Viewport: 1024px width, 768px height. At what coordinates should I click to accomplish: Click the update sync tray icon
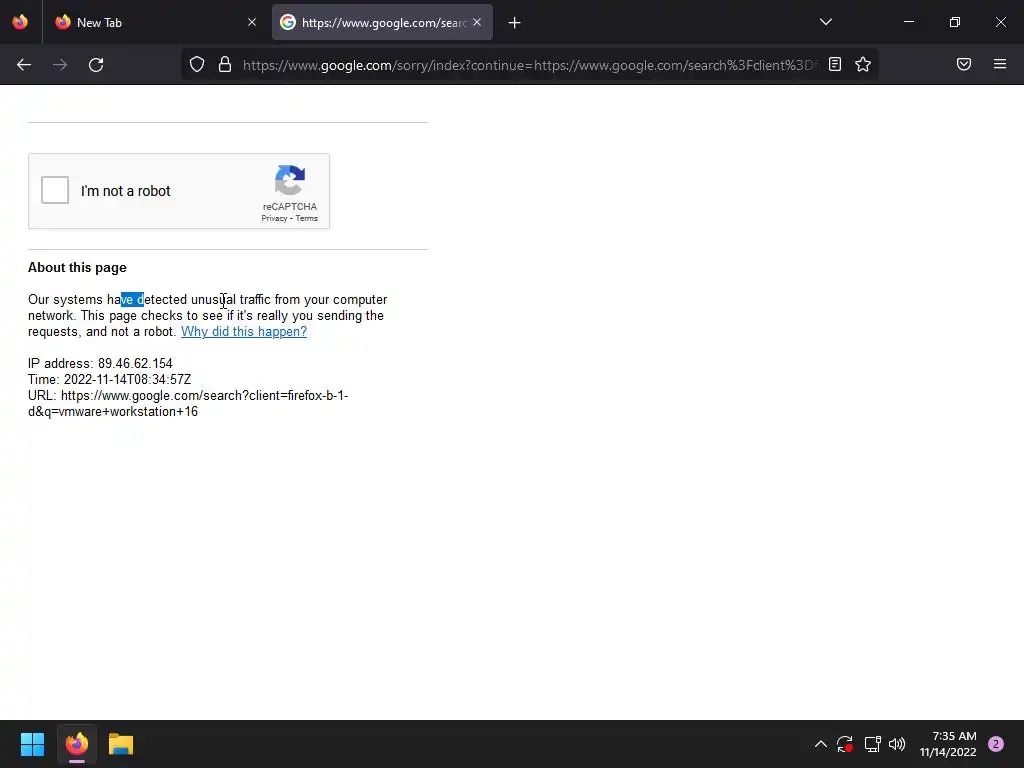[845, 744]
